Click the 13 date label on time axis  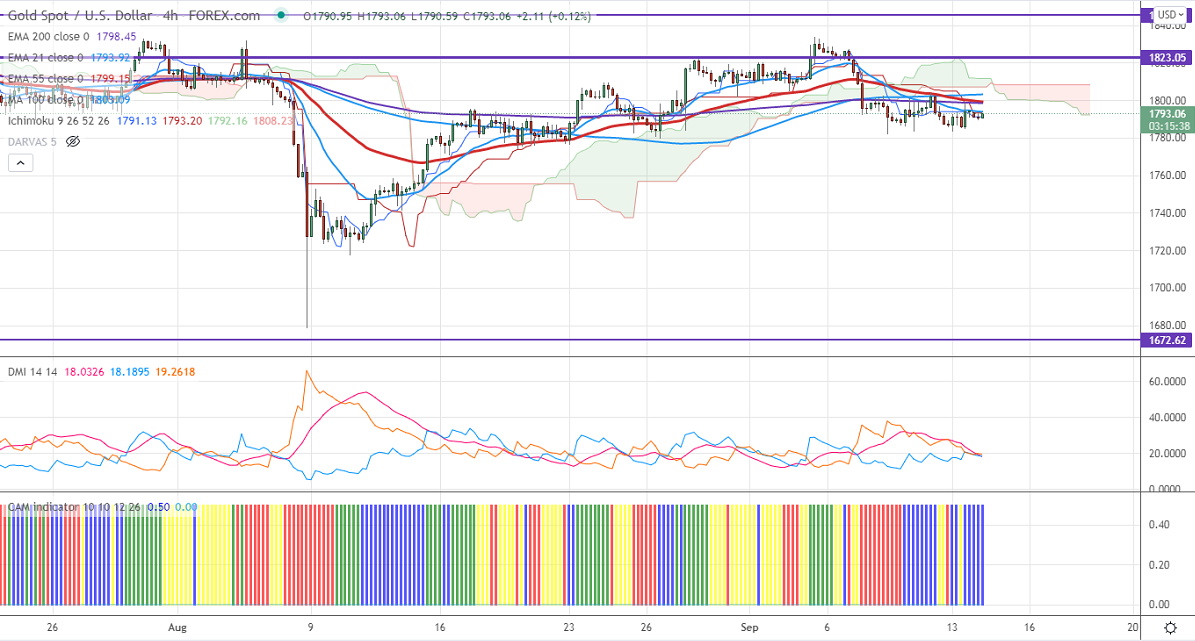952,627
